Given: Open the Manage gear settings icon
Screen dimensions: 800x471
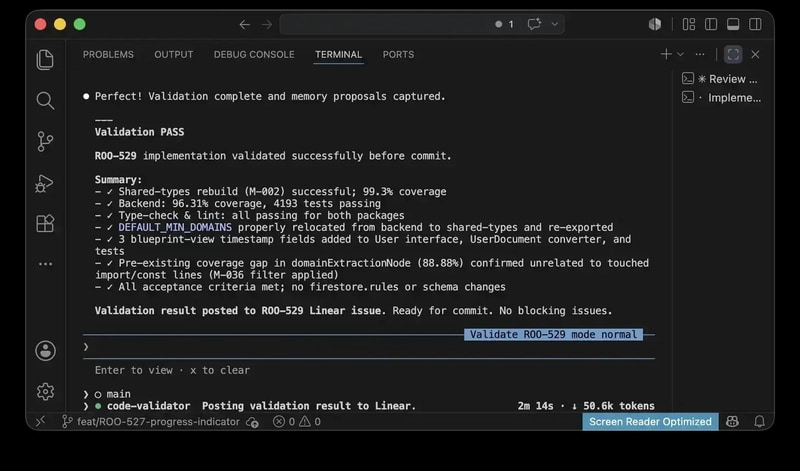Looking at the screenshot, I should tap(45, 391).
